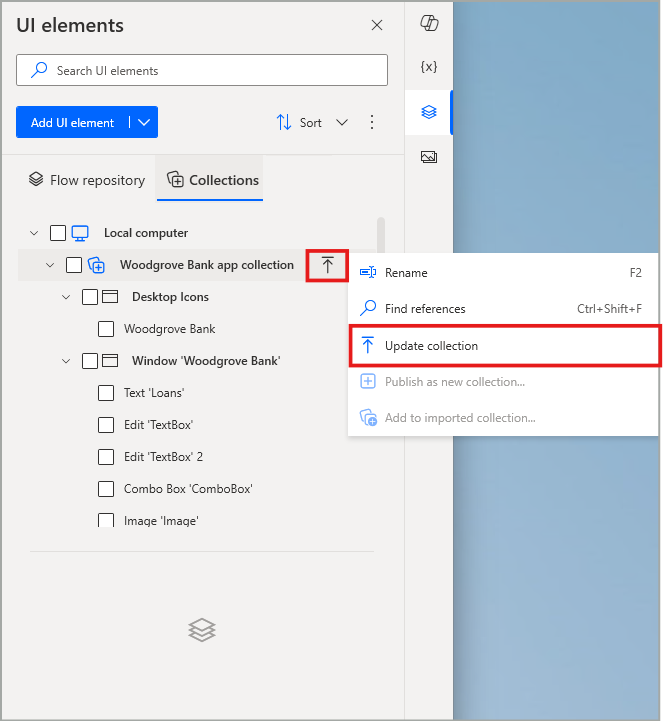Close the UI elements panel
This screenshot has height=721, width=663.
tap(377, 25)
